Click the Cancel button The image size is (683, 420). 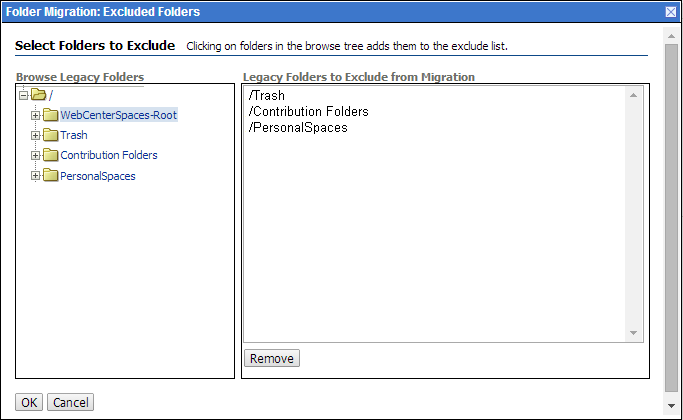(71, 402)
